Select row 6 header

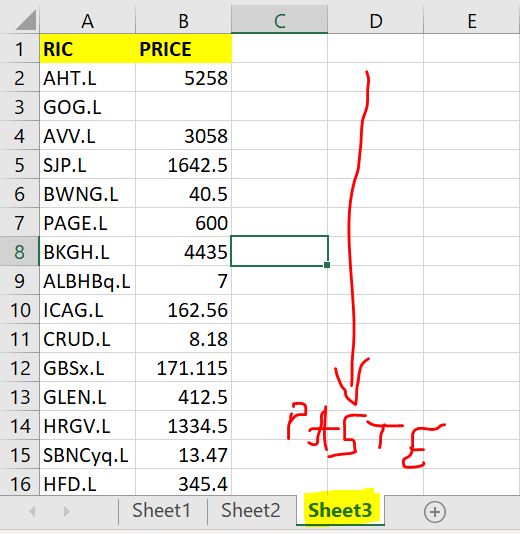pyautogui.click(x=19, y=193)
